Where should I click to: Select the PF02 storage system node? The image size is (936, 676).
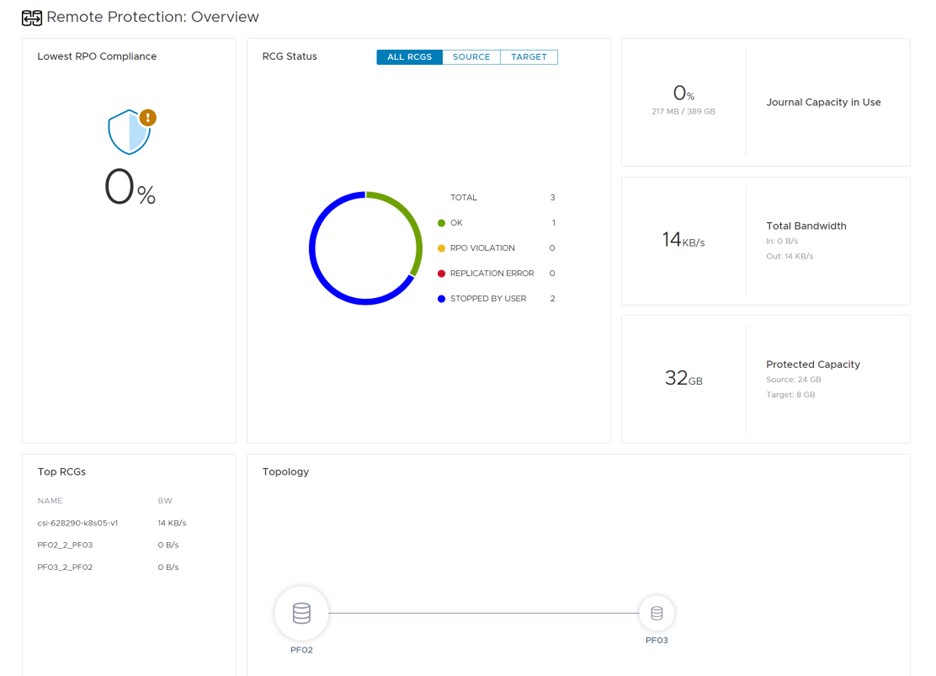click(301, 613)
